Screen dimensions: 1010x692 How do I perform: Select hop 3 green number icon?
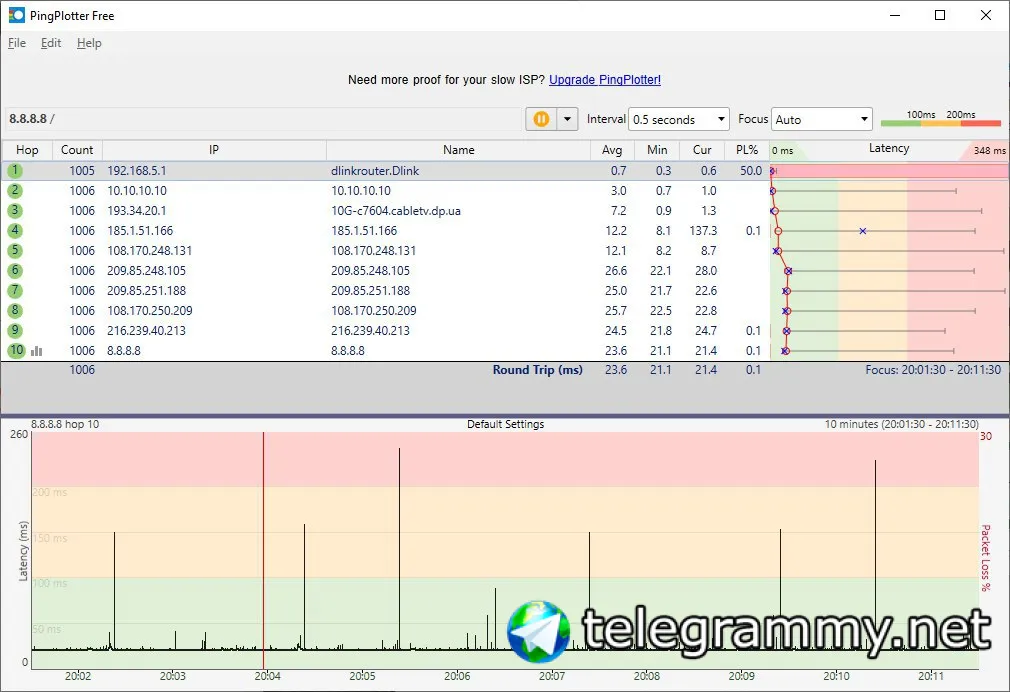(x=15, y=211)
